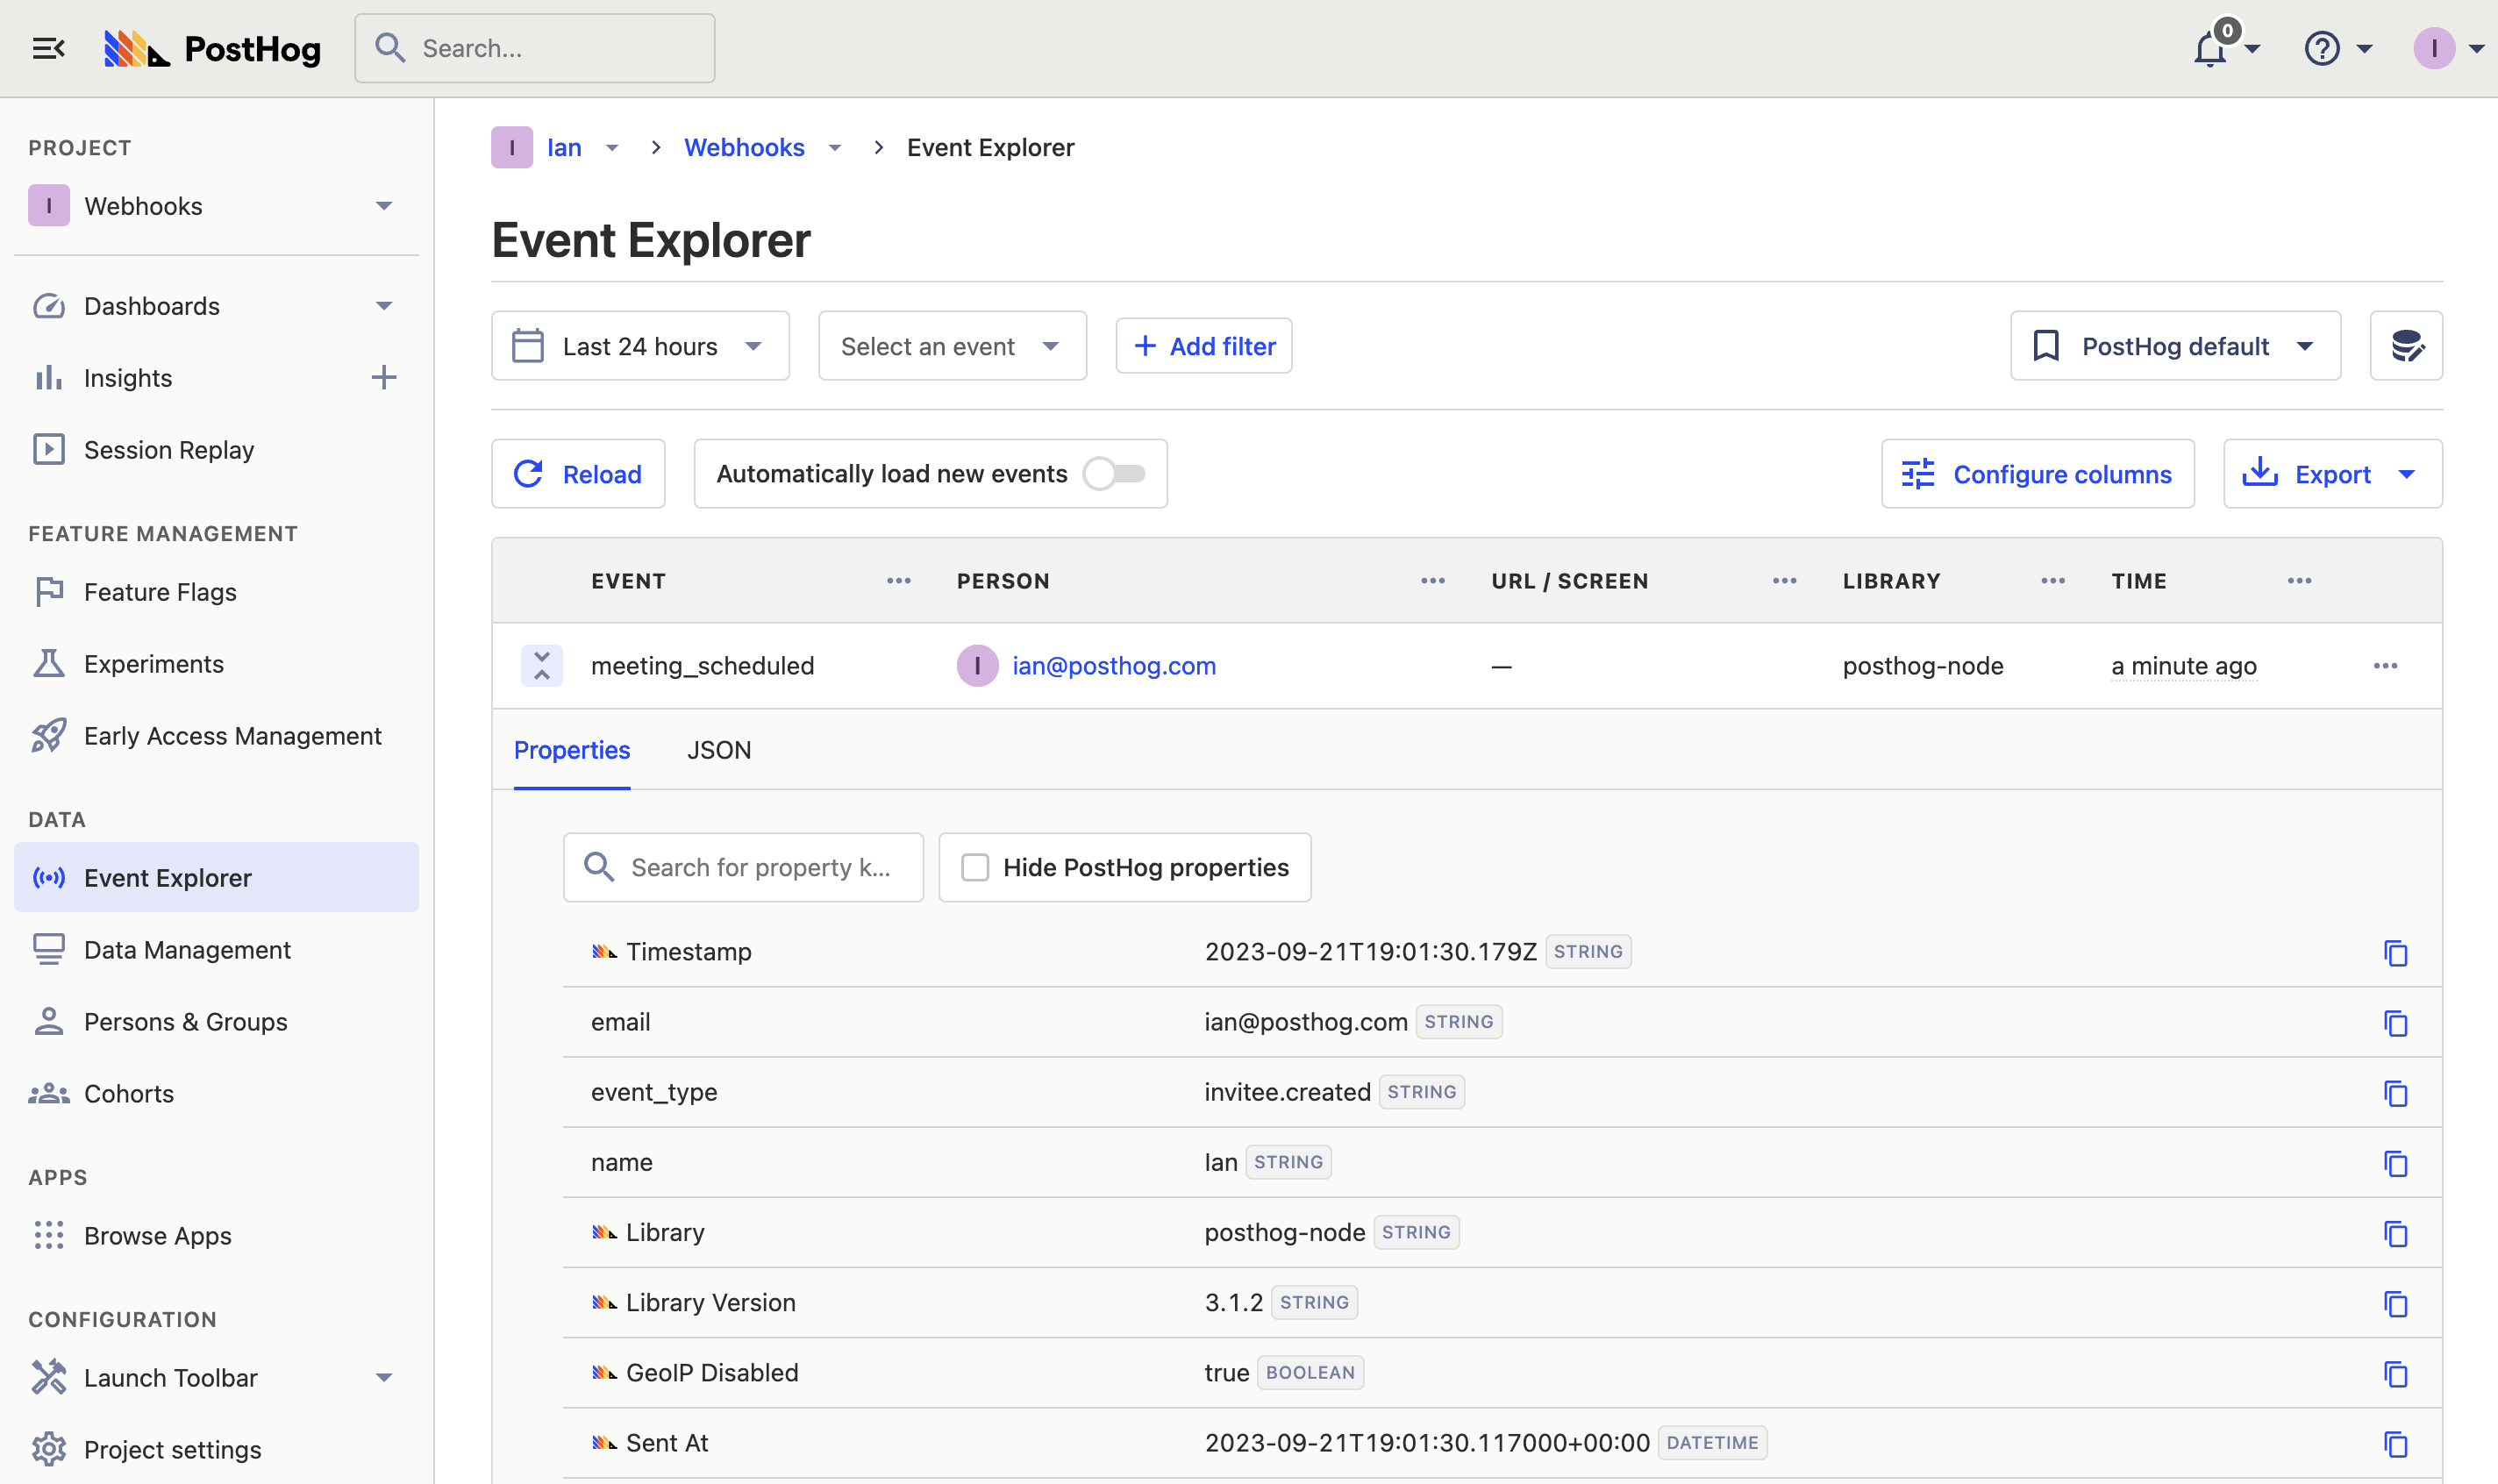
Task: Click Ian breadcrumb link
Action: (564, 148)
